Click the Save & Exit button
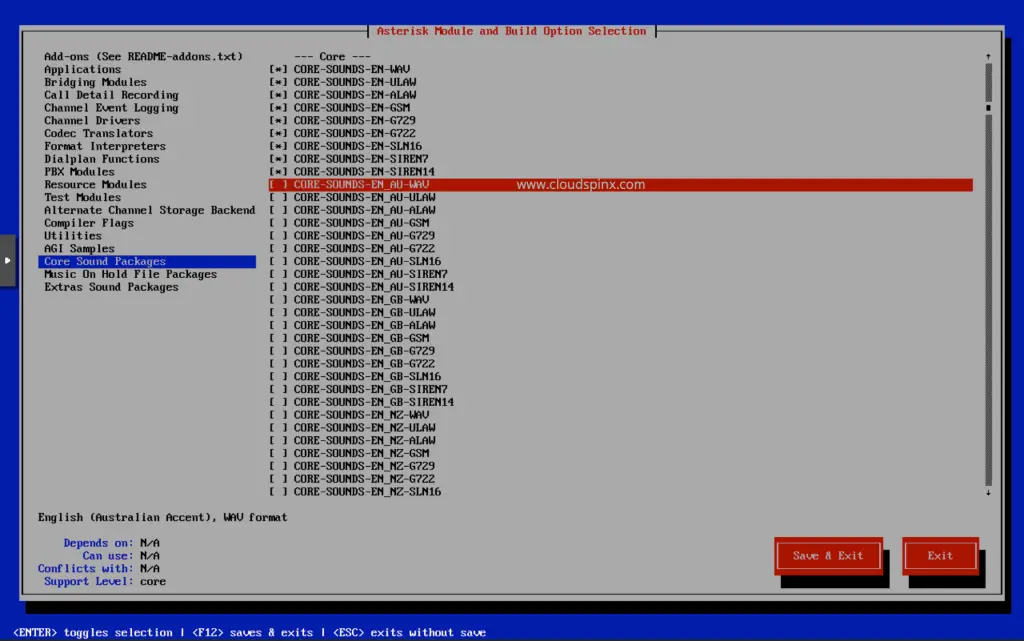The image size is (1024, 641). point(827,554)
